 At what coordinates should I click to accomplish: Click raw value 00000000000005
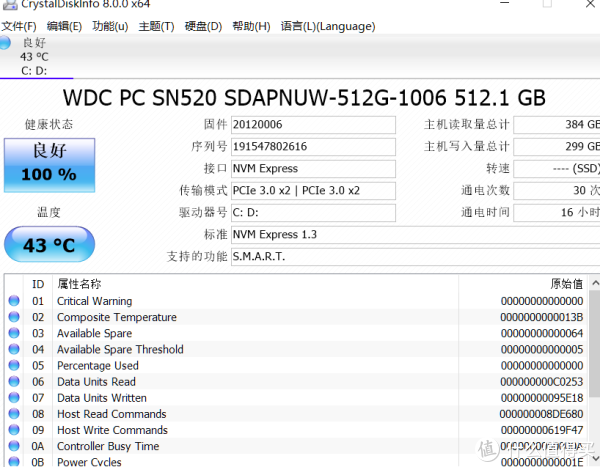[541, 349]
